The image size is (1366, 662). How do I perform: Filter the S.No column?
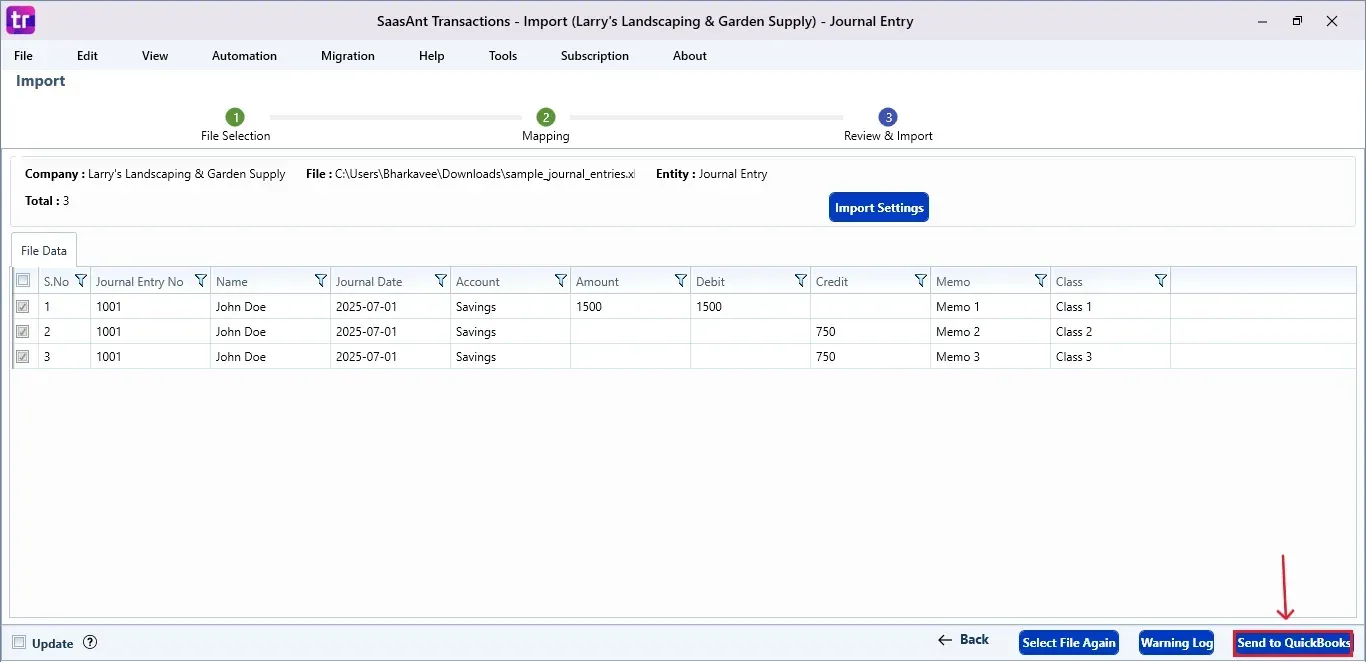pyautogui.click(x=81, y=281)
